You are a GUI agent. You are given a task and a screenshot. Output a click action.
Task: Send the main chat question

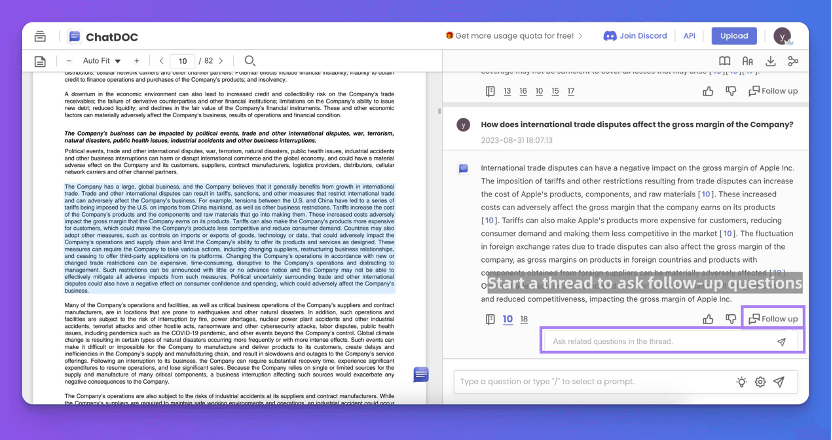(779, 381)
